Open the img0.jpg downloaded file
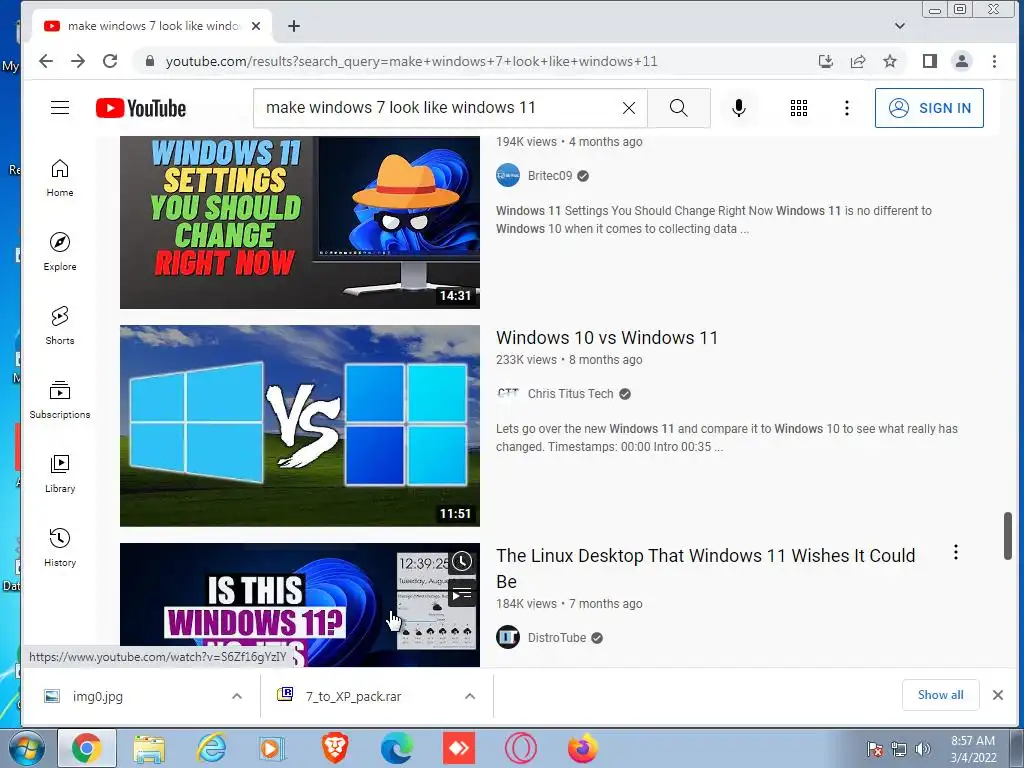Image resolution: width=1024 pixels, height=768 pixels. point(98,696)
